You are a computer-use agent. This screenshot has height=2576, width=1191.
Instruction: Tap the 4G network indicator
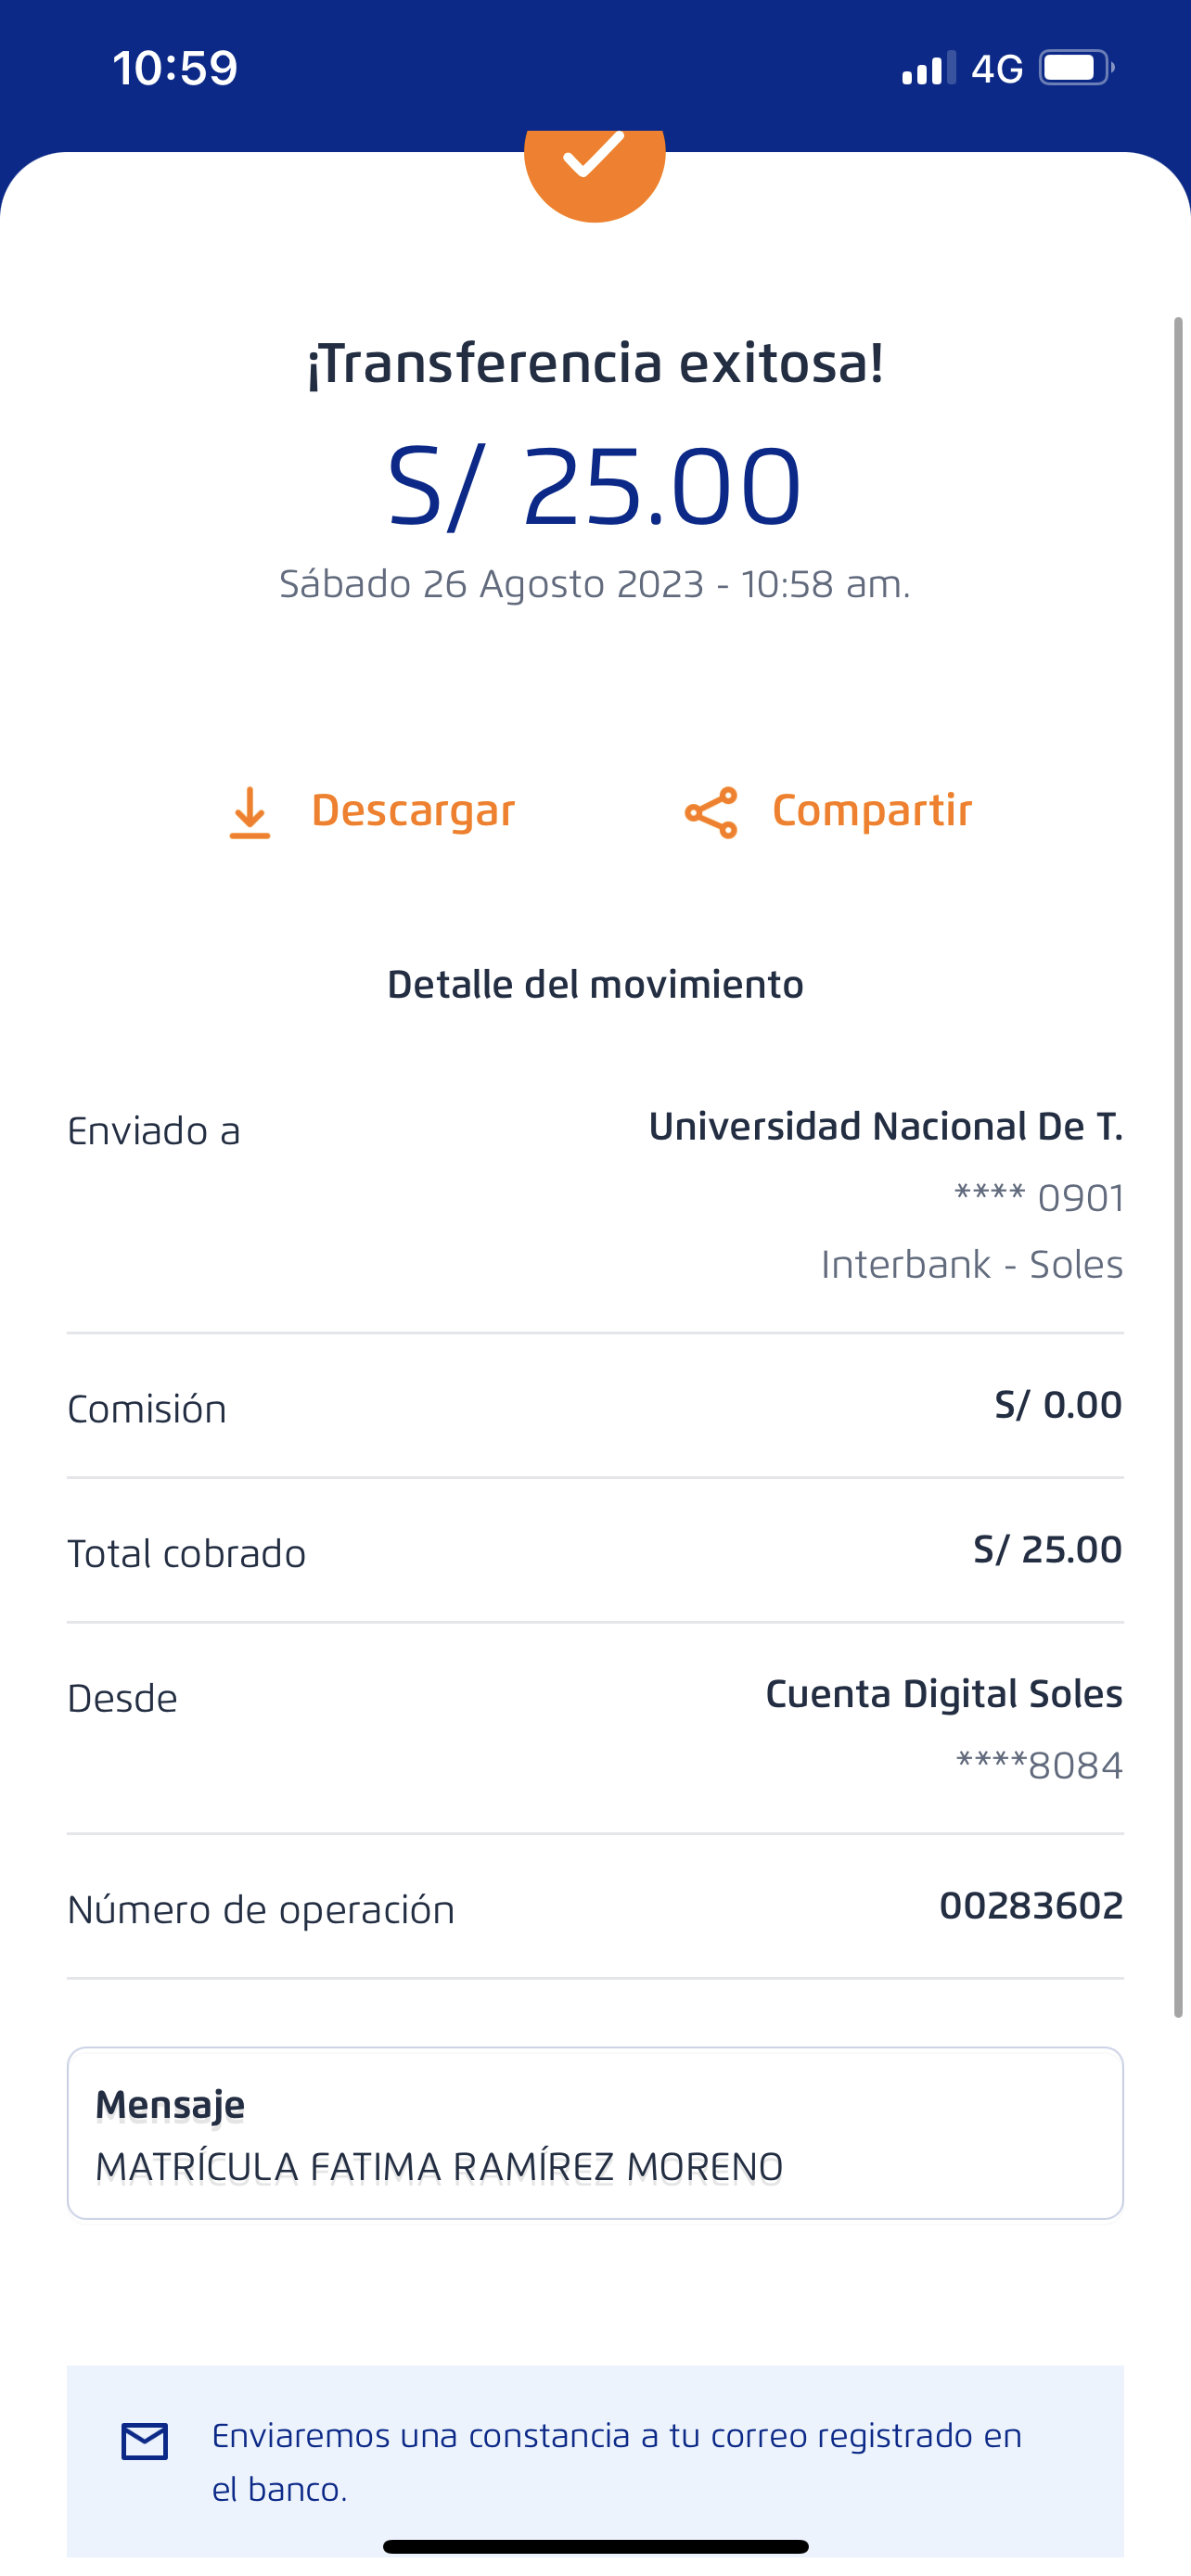997,68
